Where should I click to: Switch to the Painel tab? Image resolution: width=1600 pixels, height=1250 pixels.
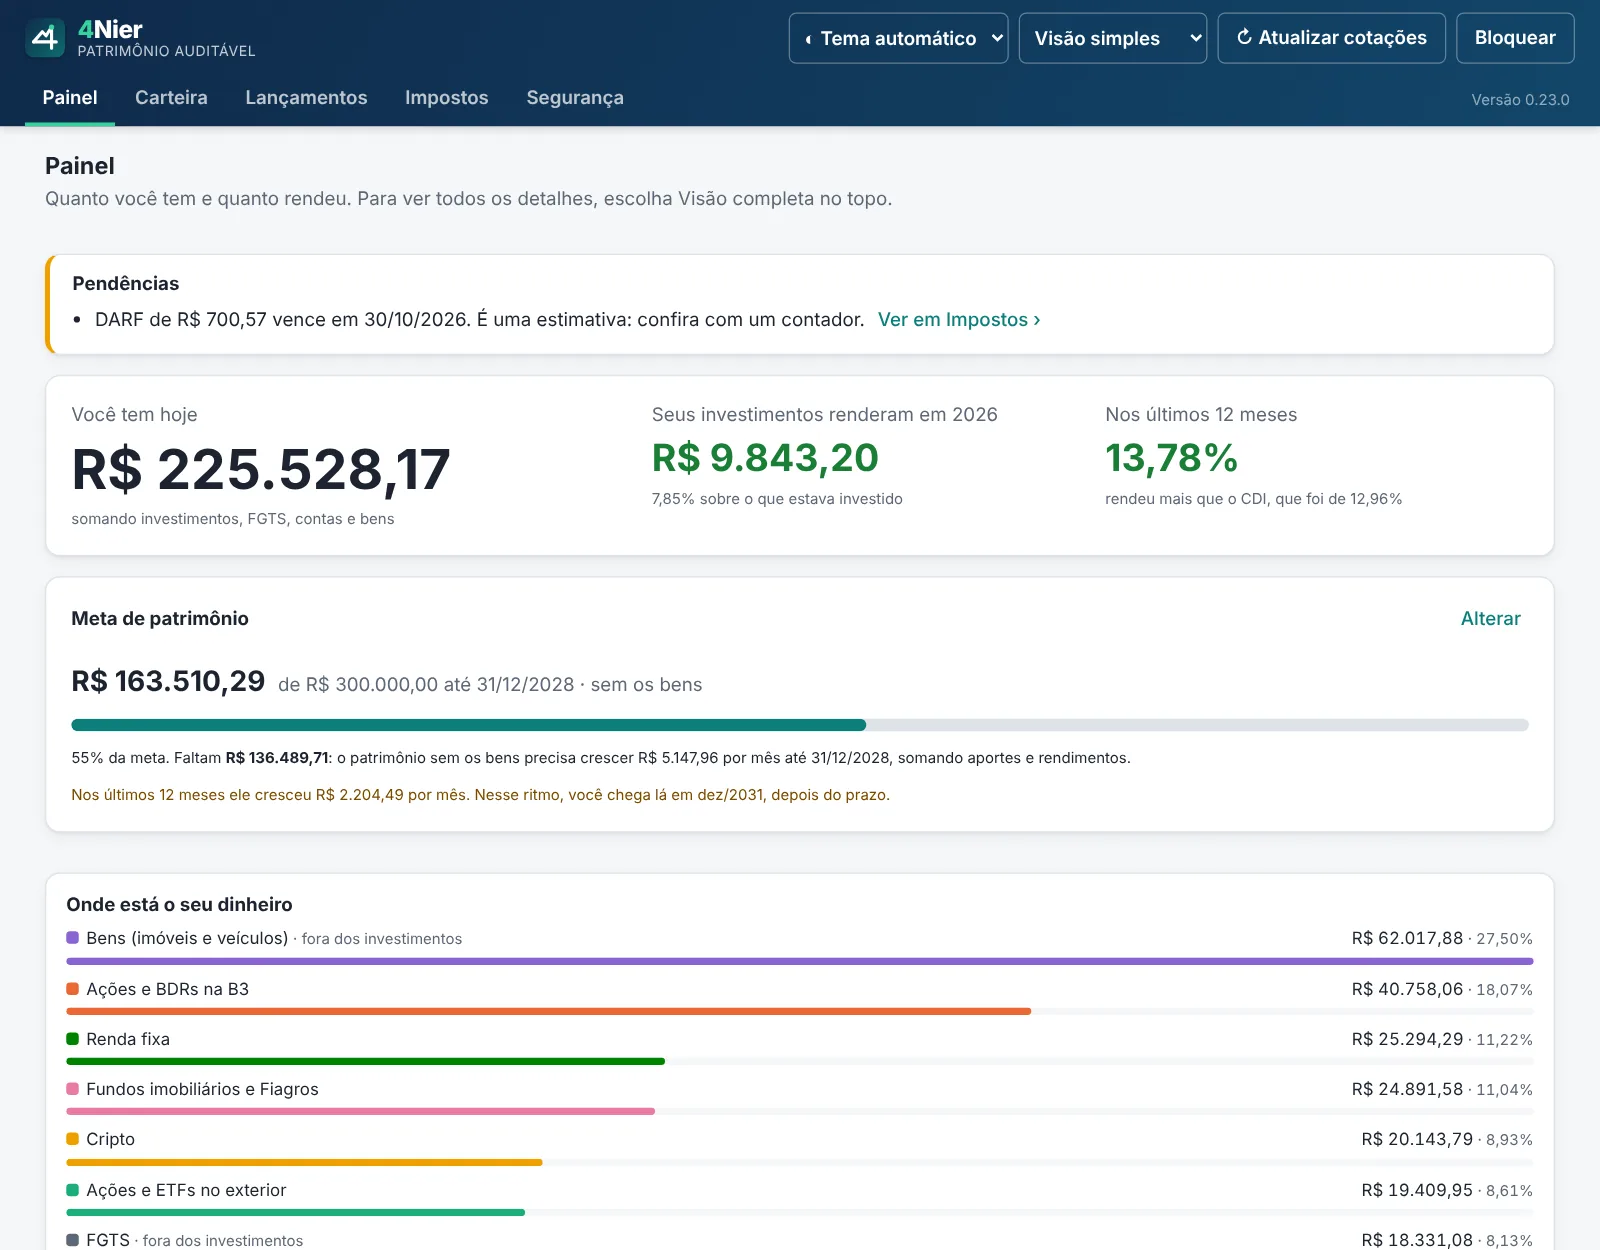(70, 98)
